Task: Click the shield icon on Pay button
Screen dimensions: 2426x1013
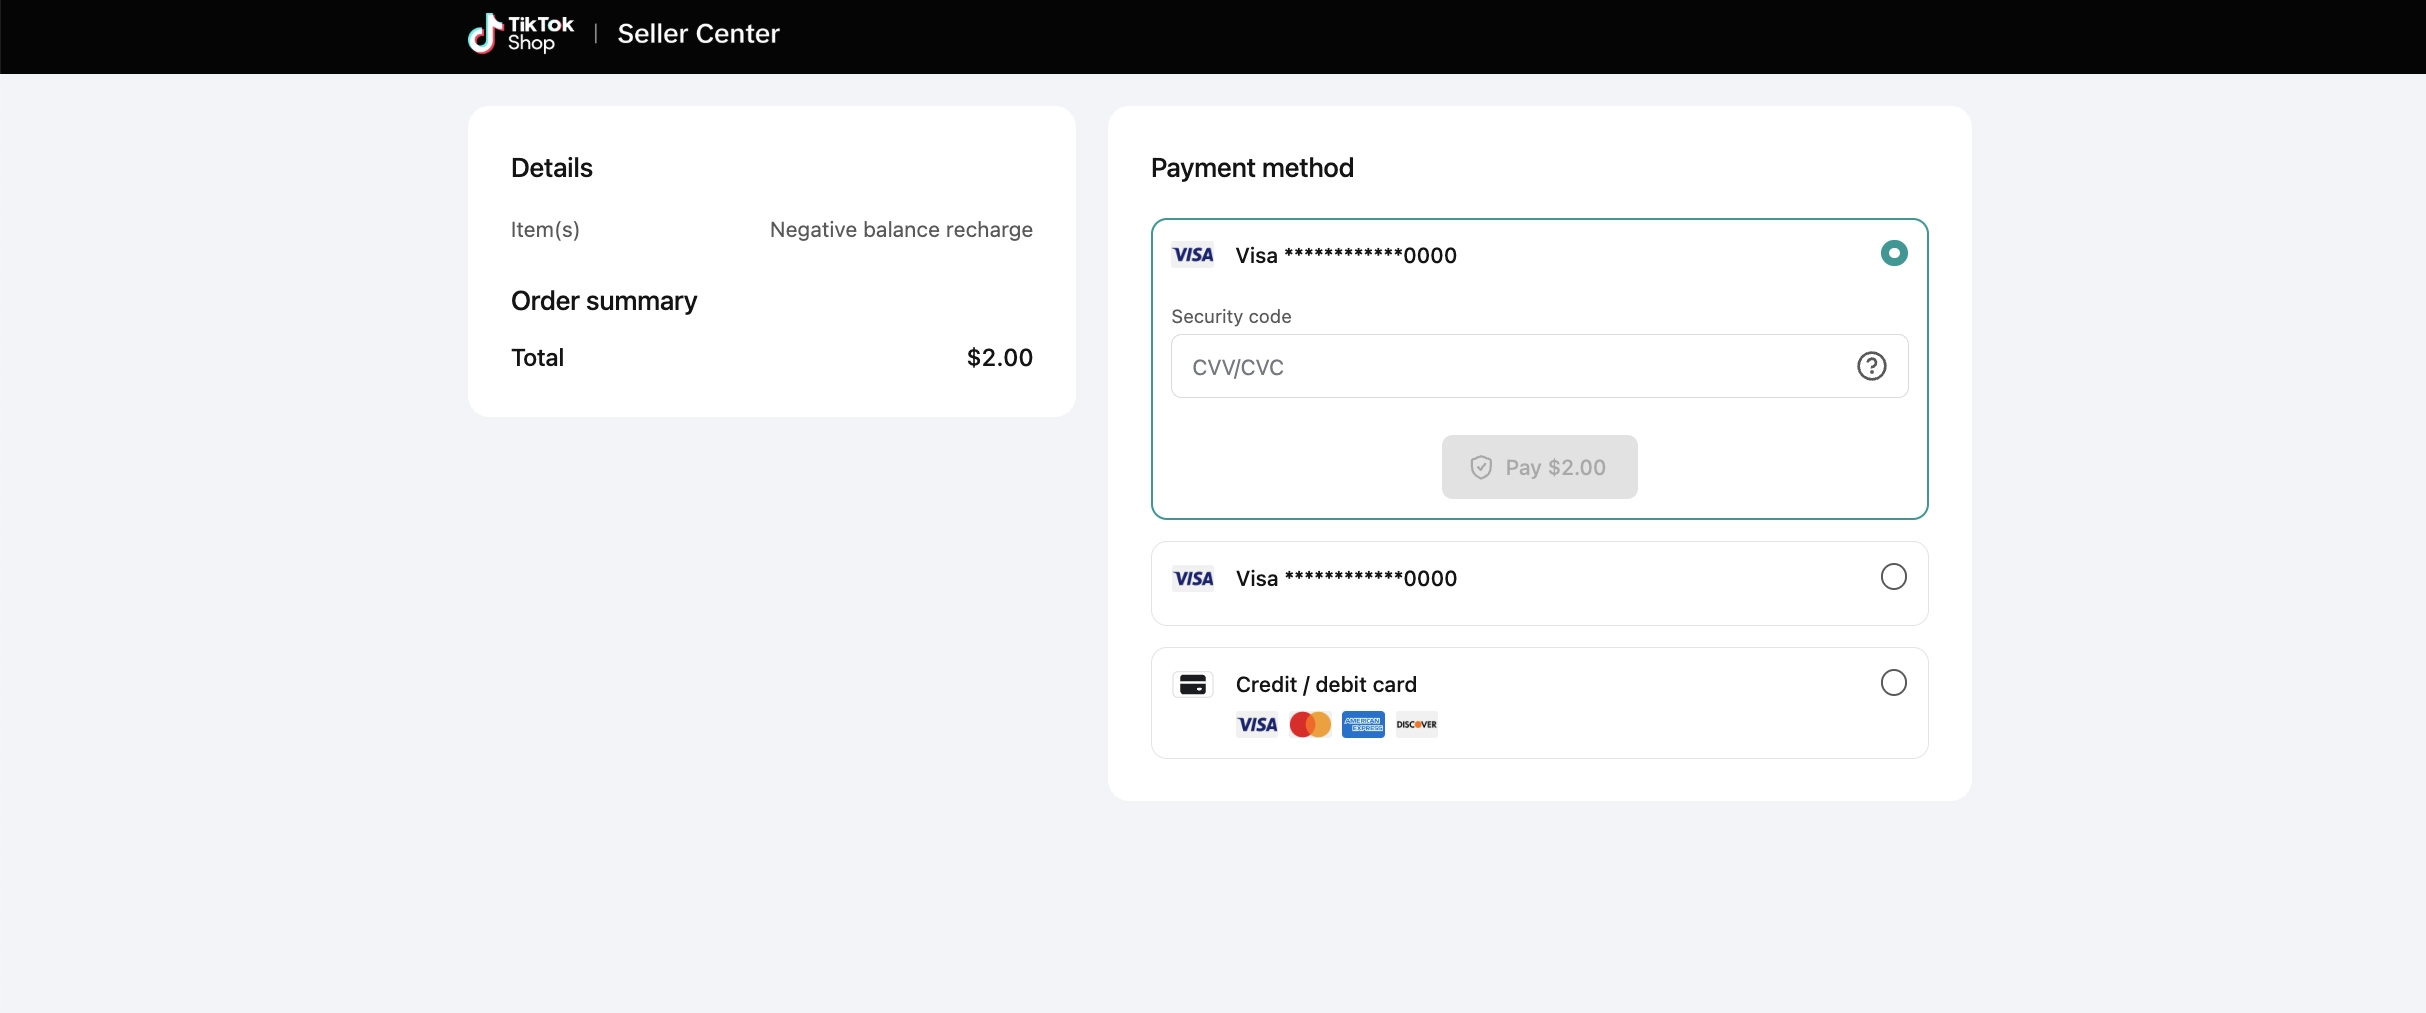Action: 1481,467
